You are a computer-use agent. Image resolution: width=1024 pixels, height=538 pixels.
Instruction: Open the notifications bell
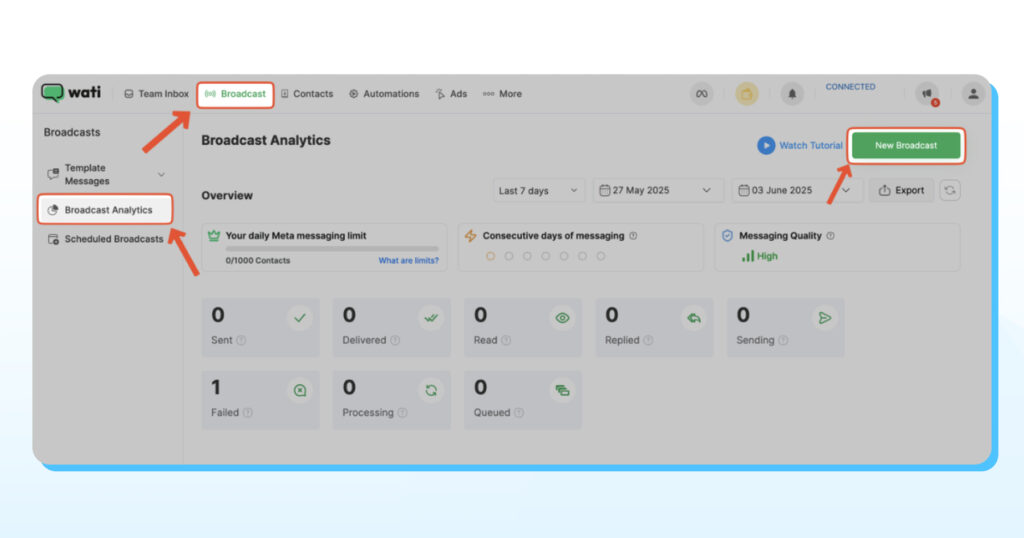click(x=792, y=94)
